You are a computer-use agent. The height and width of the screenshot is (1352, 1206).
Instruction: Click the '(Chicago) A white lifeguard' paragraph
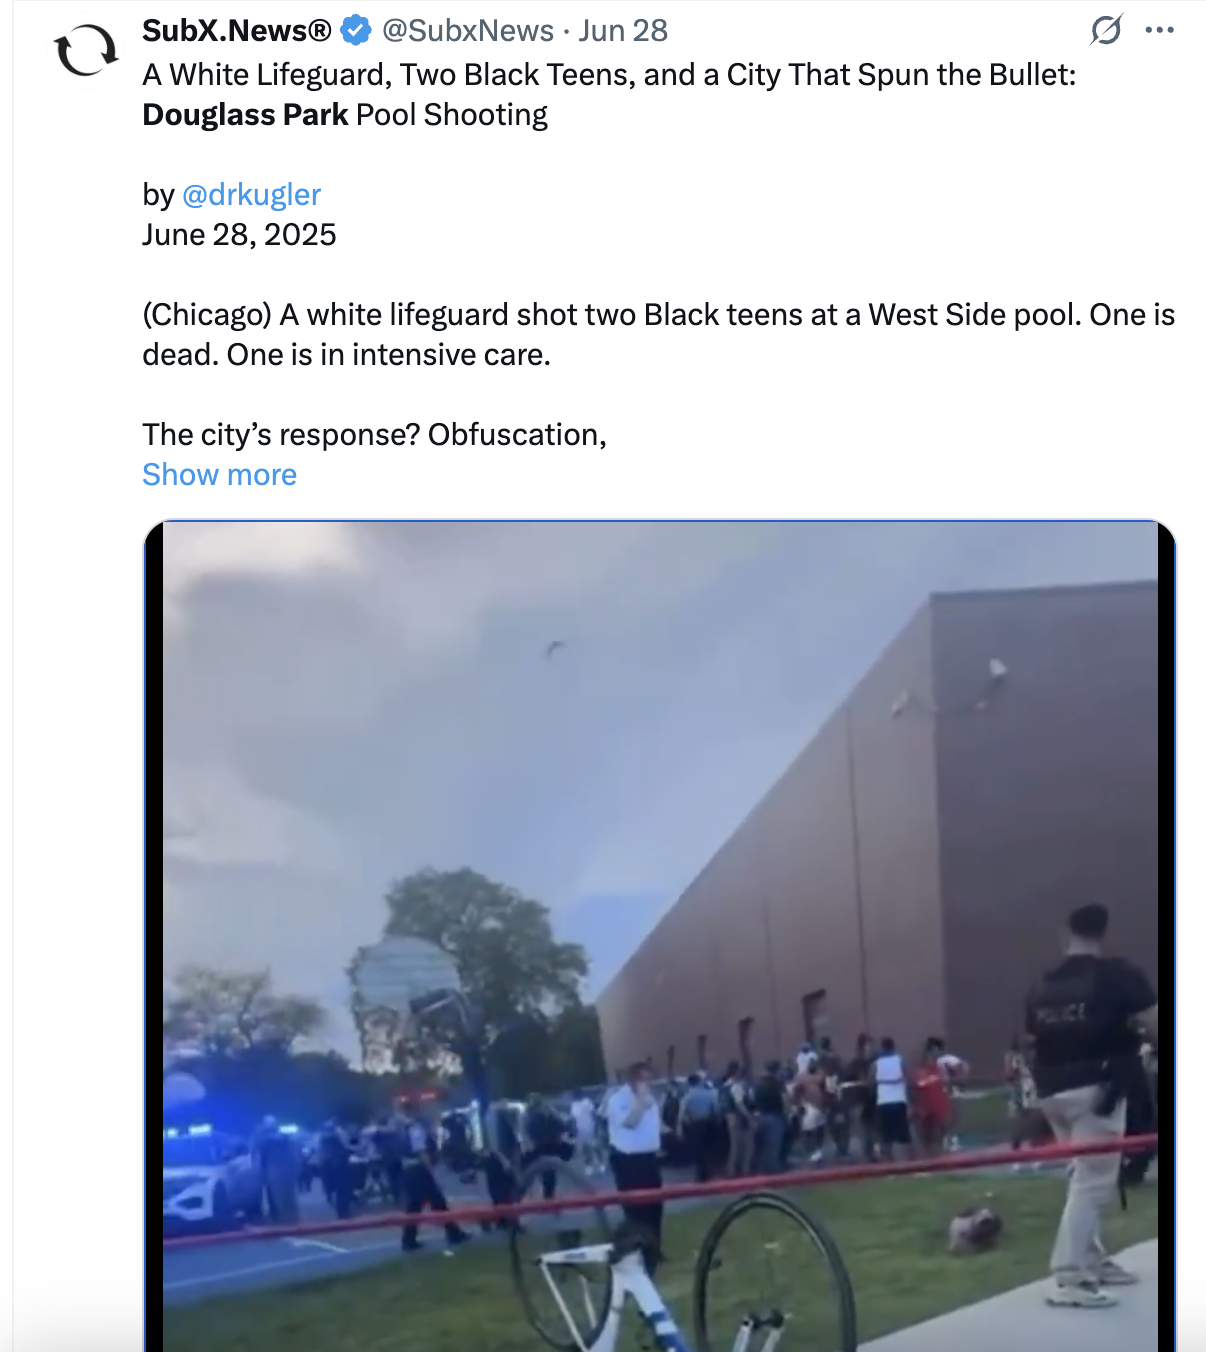tap(658, 334)
